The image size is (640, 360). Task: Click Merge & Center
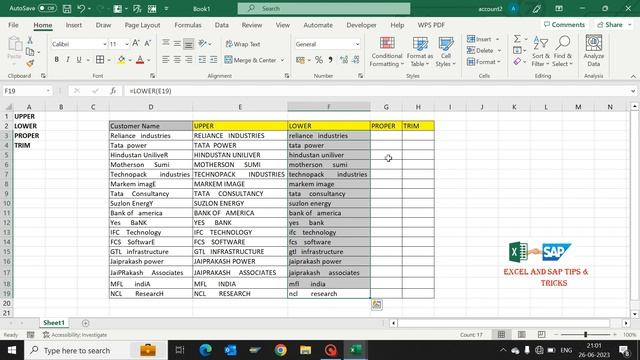[250, 60]
